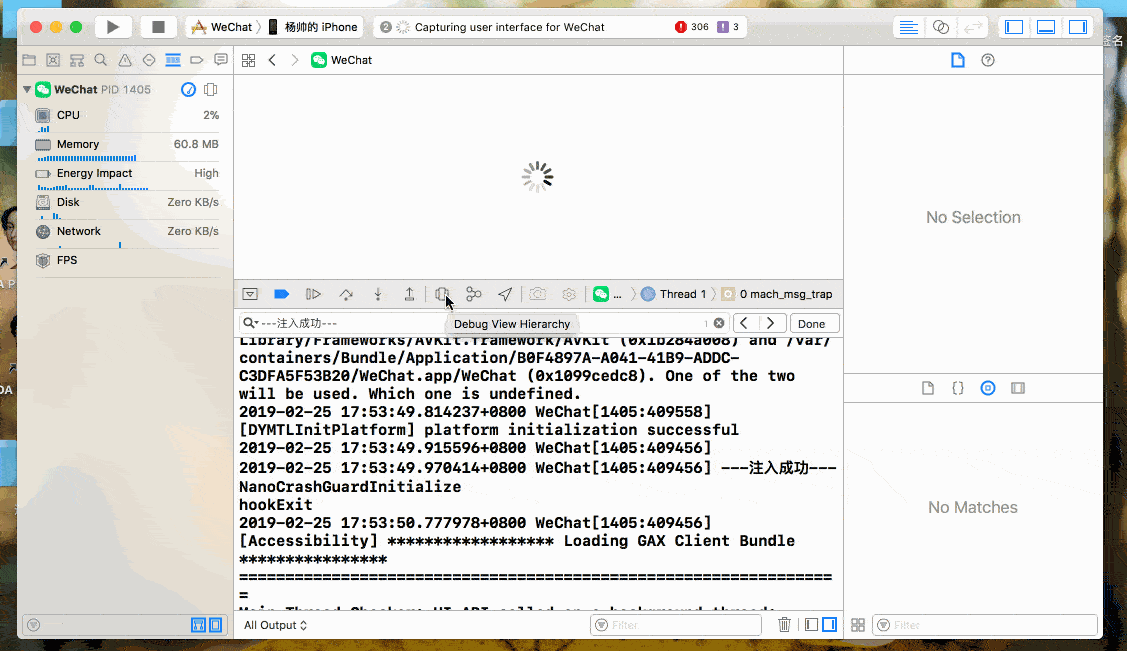Screen dimensions: 1127x651
Task: Go to previous search match
Action: (x=745, y=323)
